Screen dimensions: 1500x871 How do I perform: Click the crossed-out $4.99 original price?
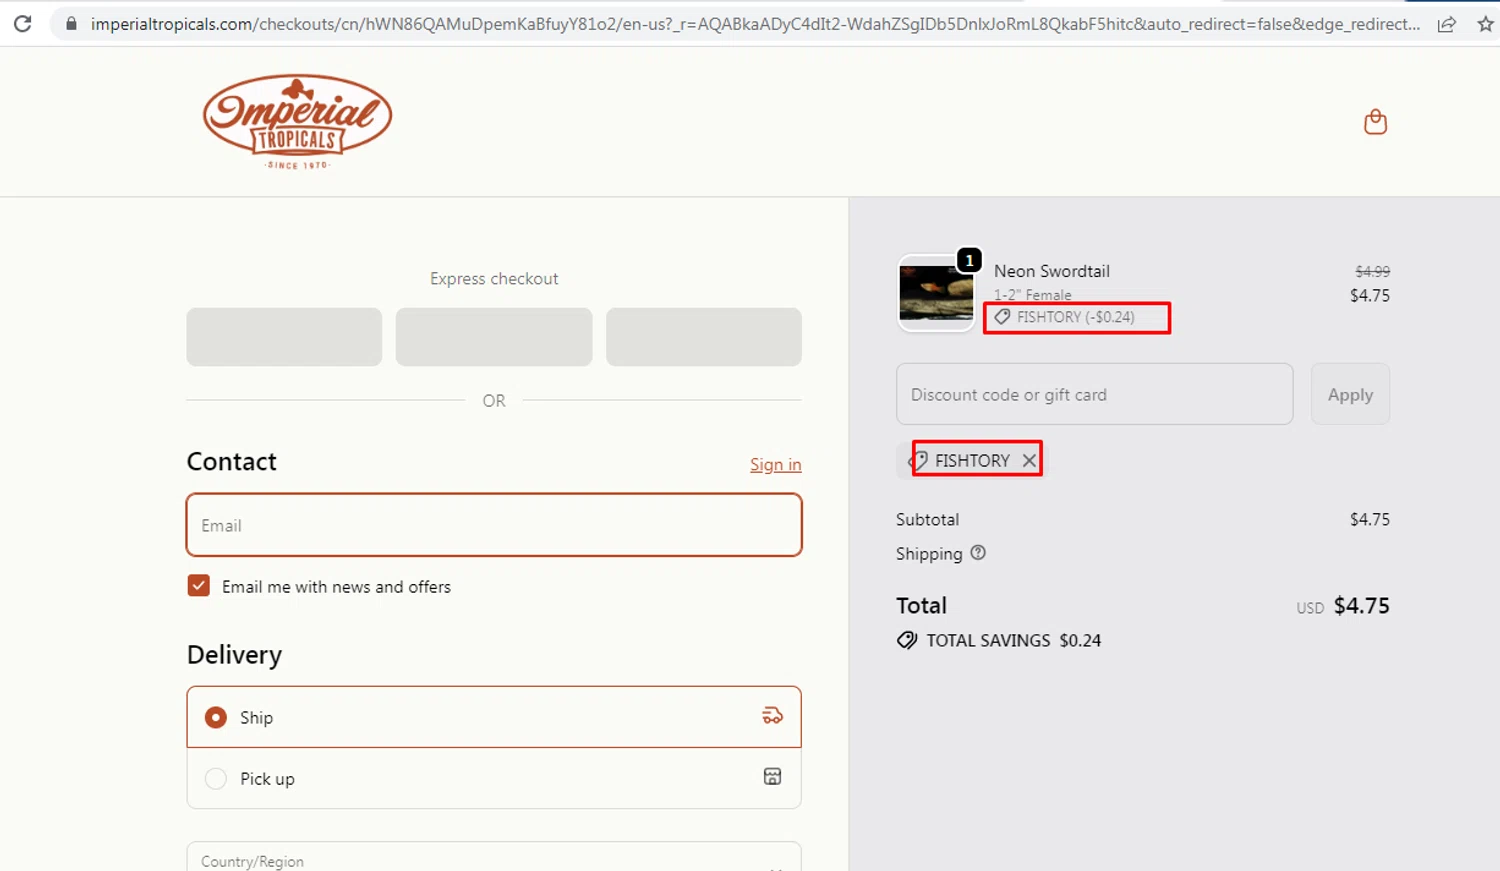click(1372, 271)
